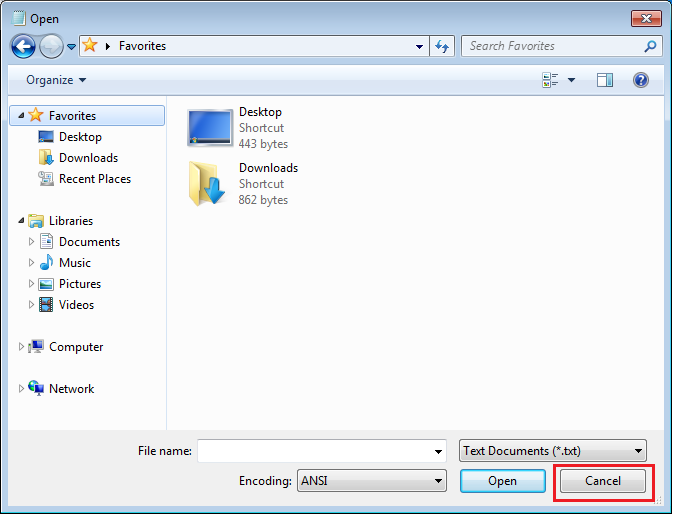
Task: Expand the Network node
Action: (x=21, y=389)
